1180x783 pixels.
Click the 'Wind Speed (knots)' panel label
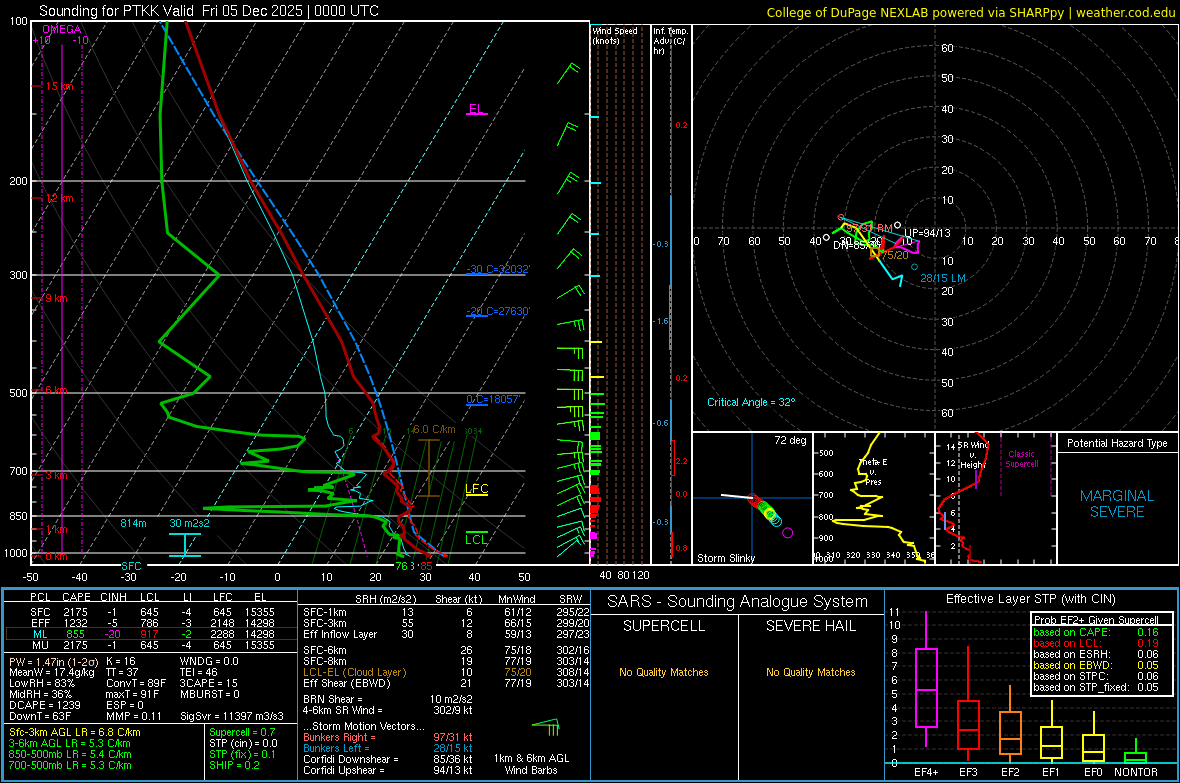click(x=614, y=35)
